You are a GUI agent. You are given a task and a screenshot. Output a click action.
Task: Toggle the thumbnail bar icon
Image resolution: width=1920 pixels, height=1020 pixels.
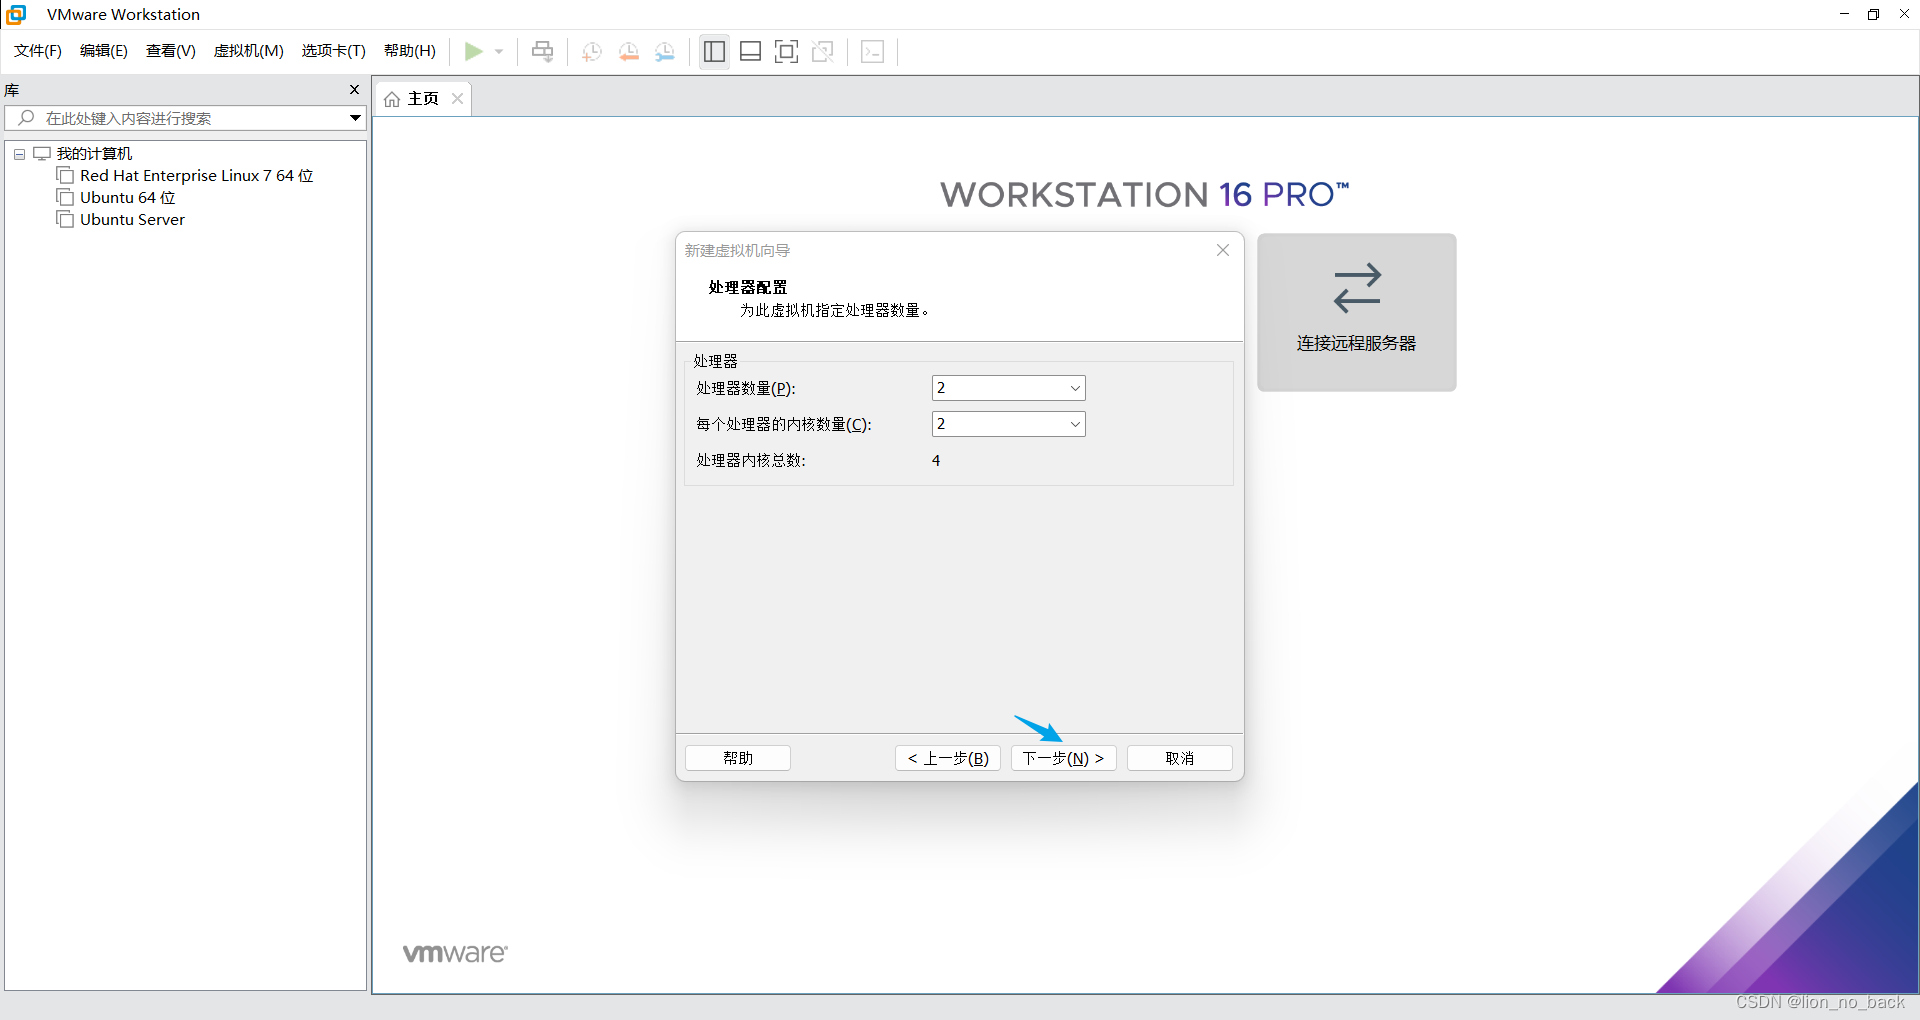(750, 51)
